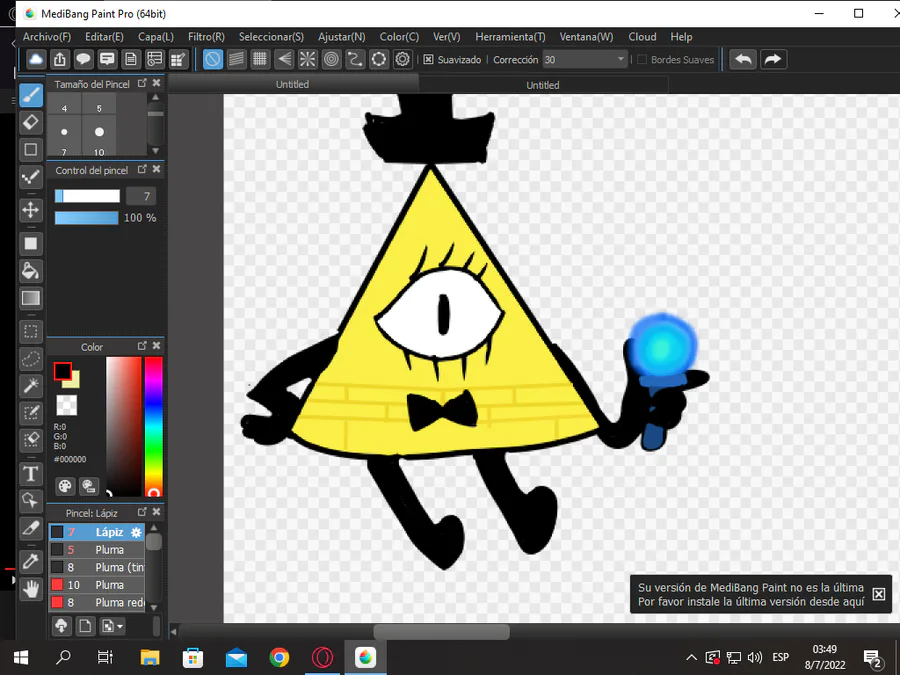Select the Text tool
Viewport: 900px width, 675px height.
(x=31, y=474)
